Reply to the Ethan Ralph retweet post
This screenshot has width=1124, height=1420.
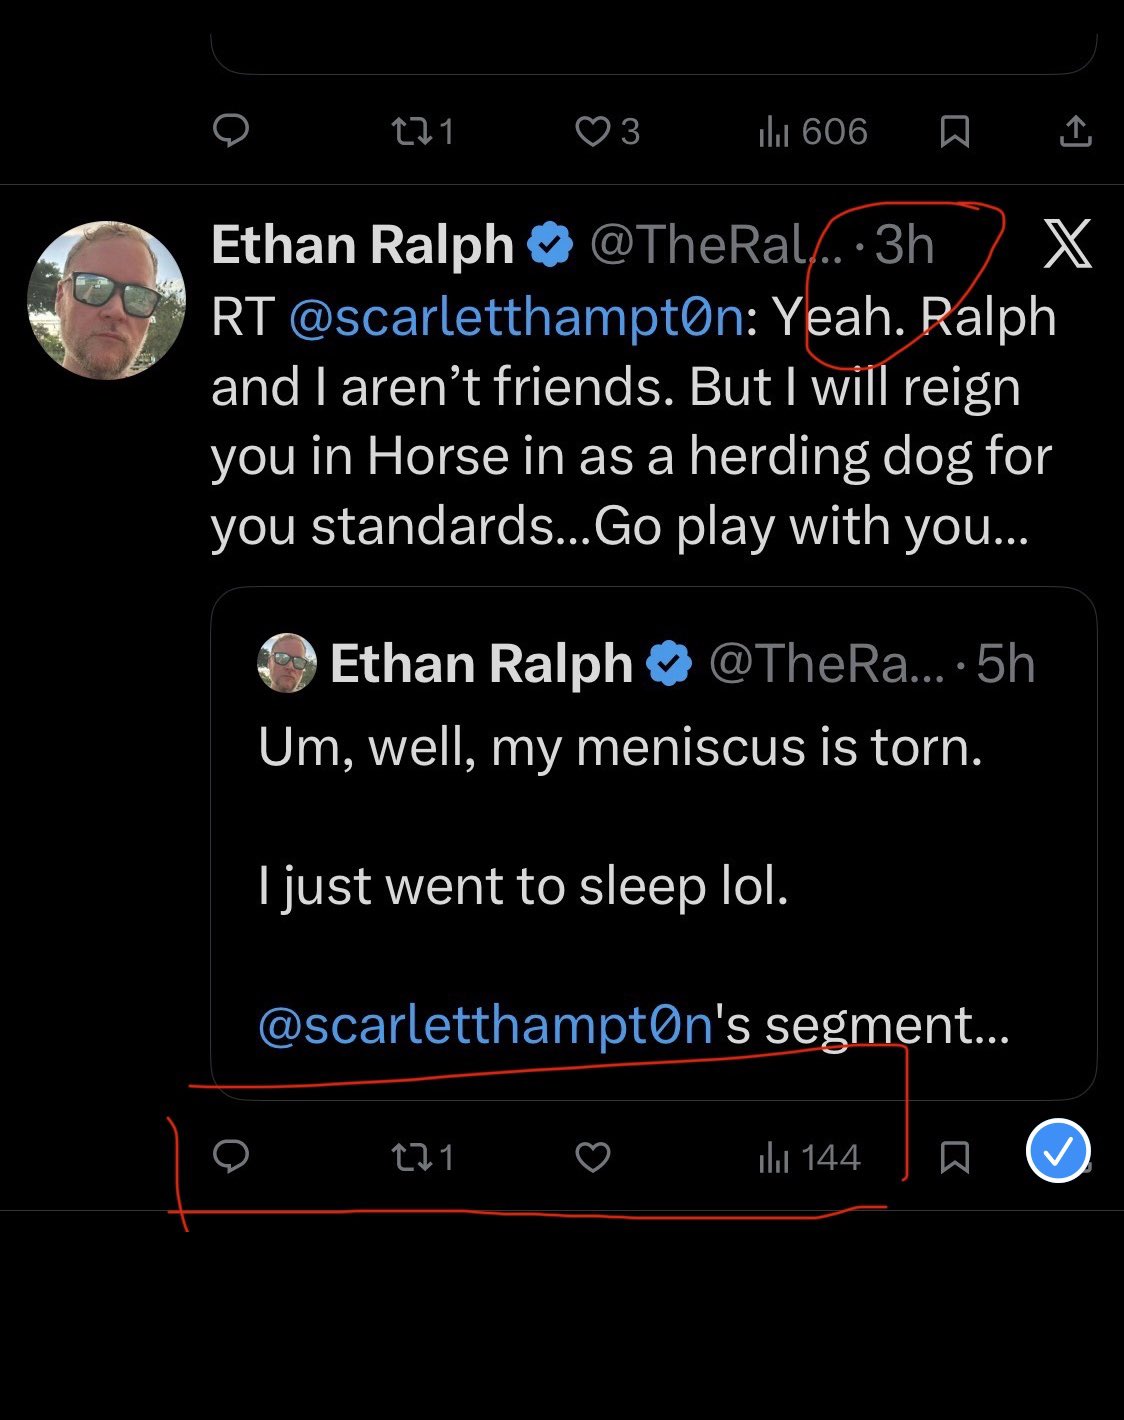point(231,1157)
